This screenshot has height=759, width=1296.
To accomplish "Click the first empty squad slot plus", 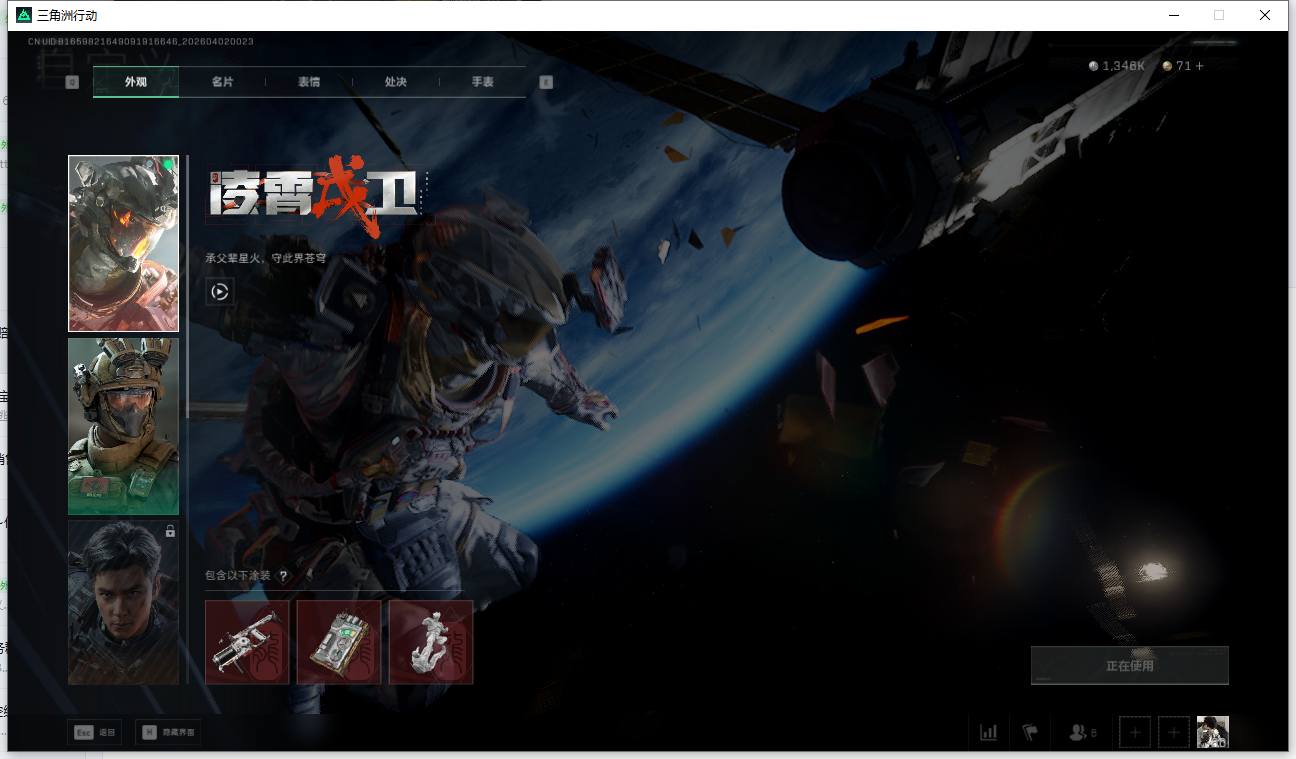I will (x=1135, y=732).
